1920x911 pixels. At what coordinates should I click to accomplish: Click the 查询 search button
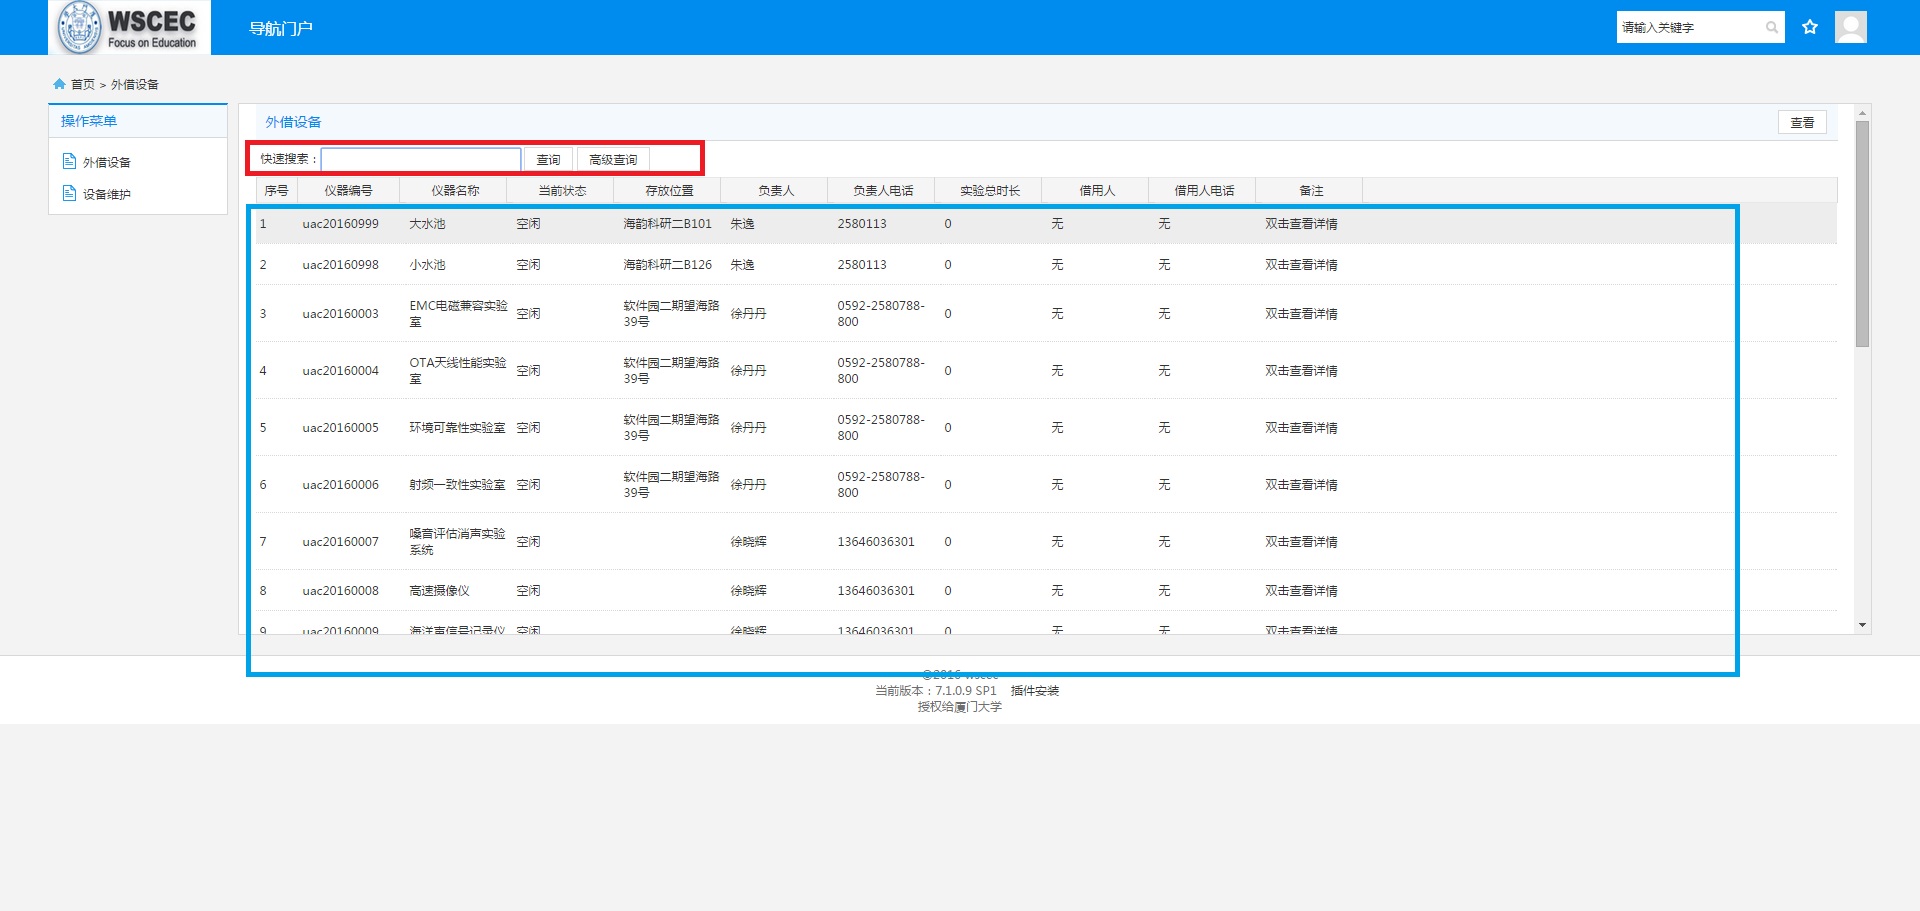click(548, 159)
